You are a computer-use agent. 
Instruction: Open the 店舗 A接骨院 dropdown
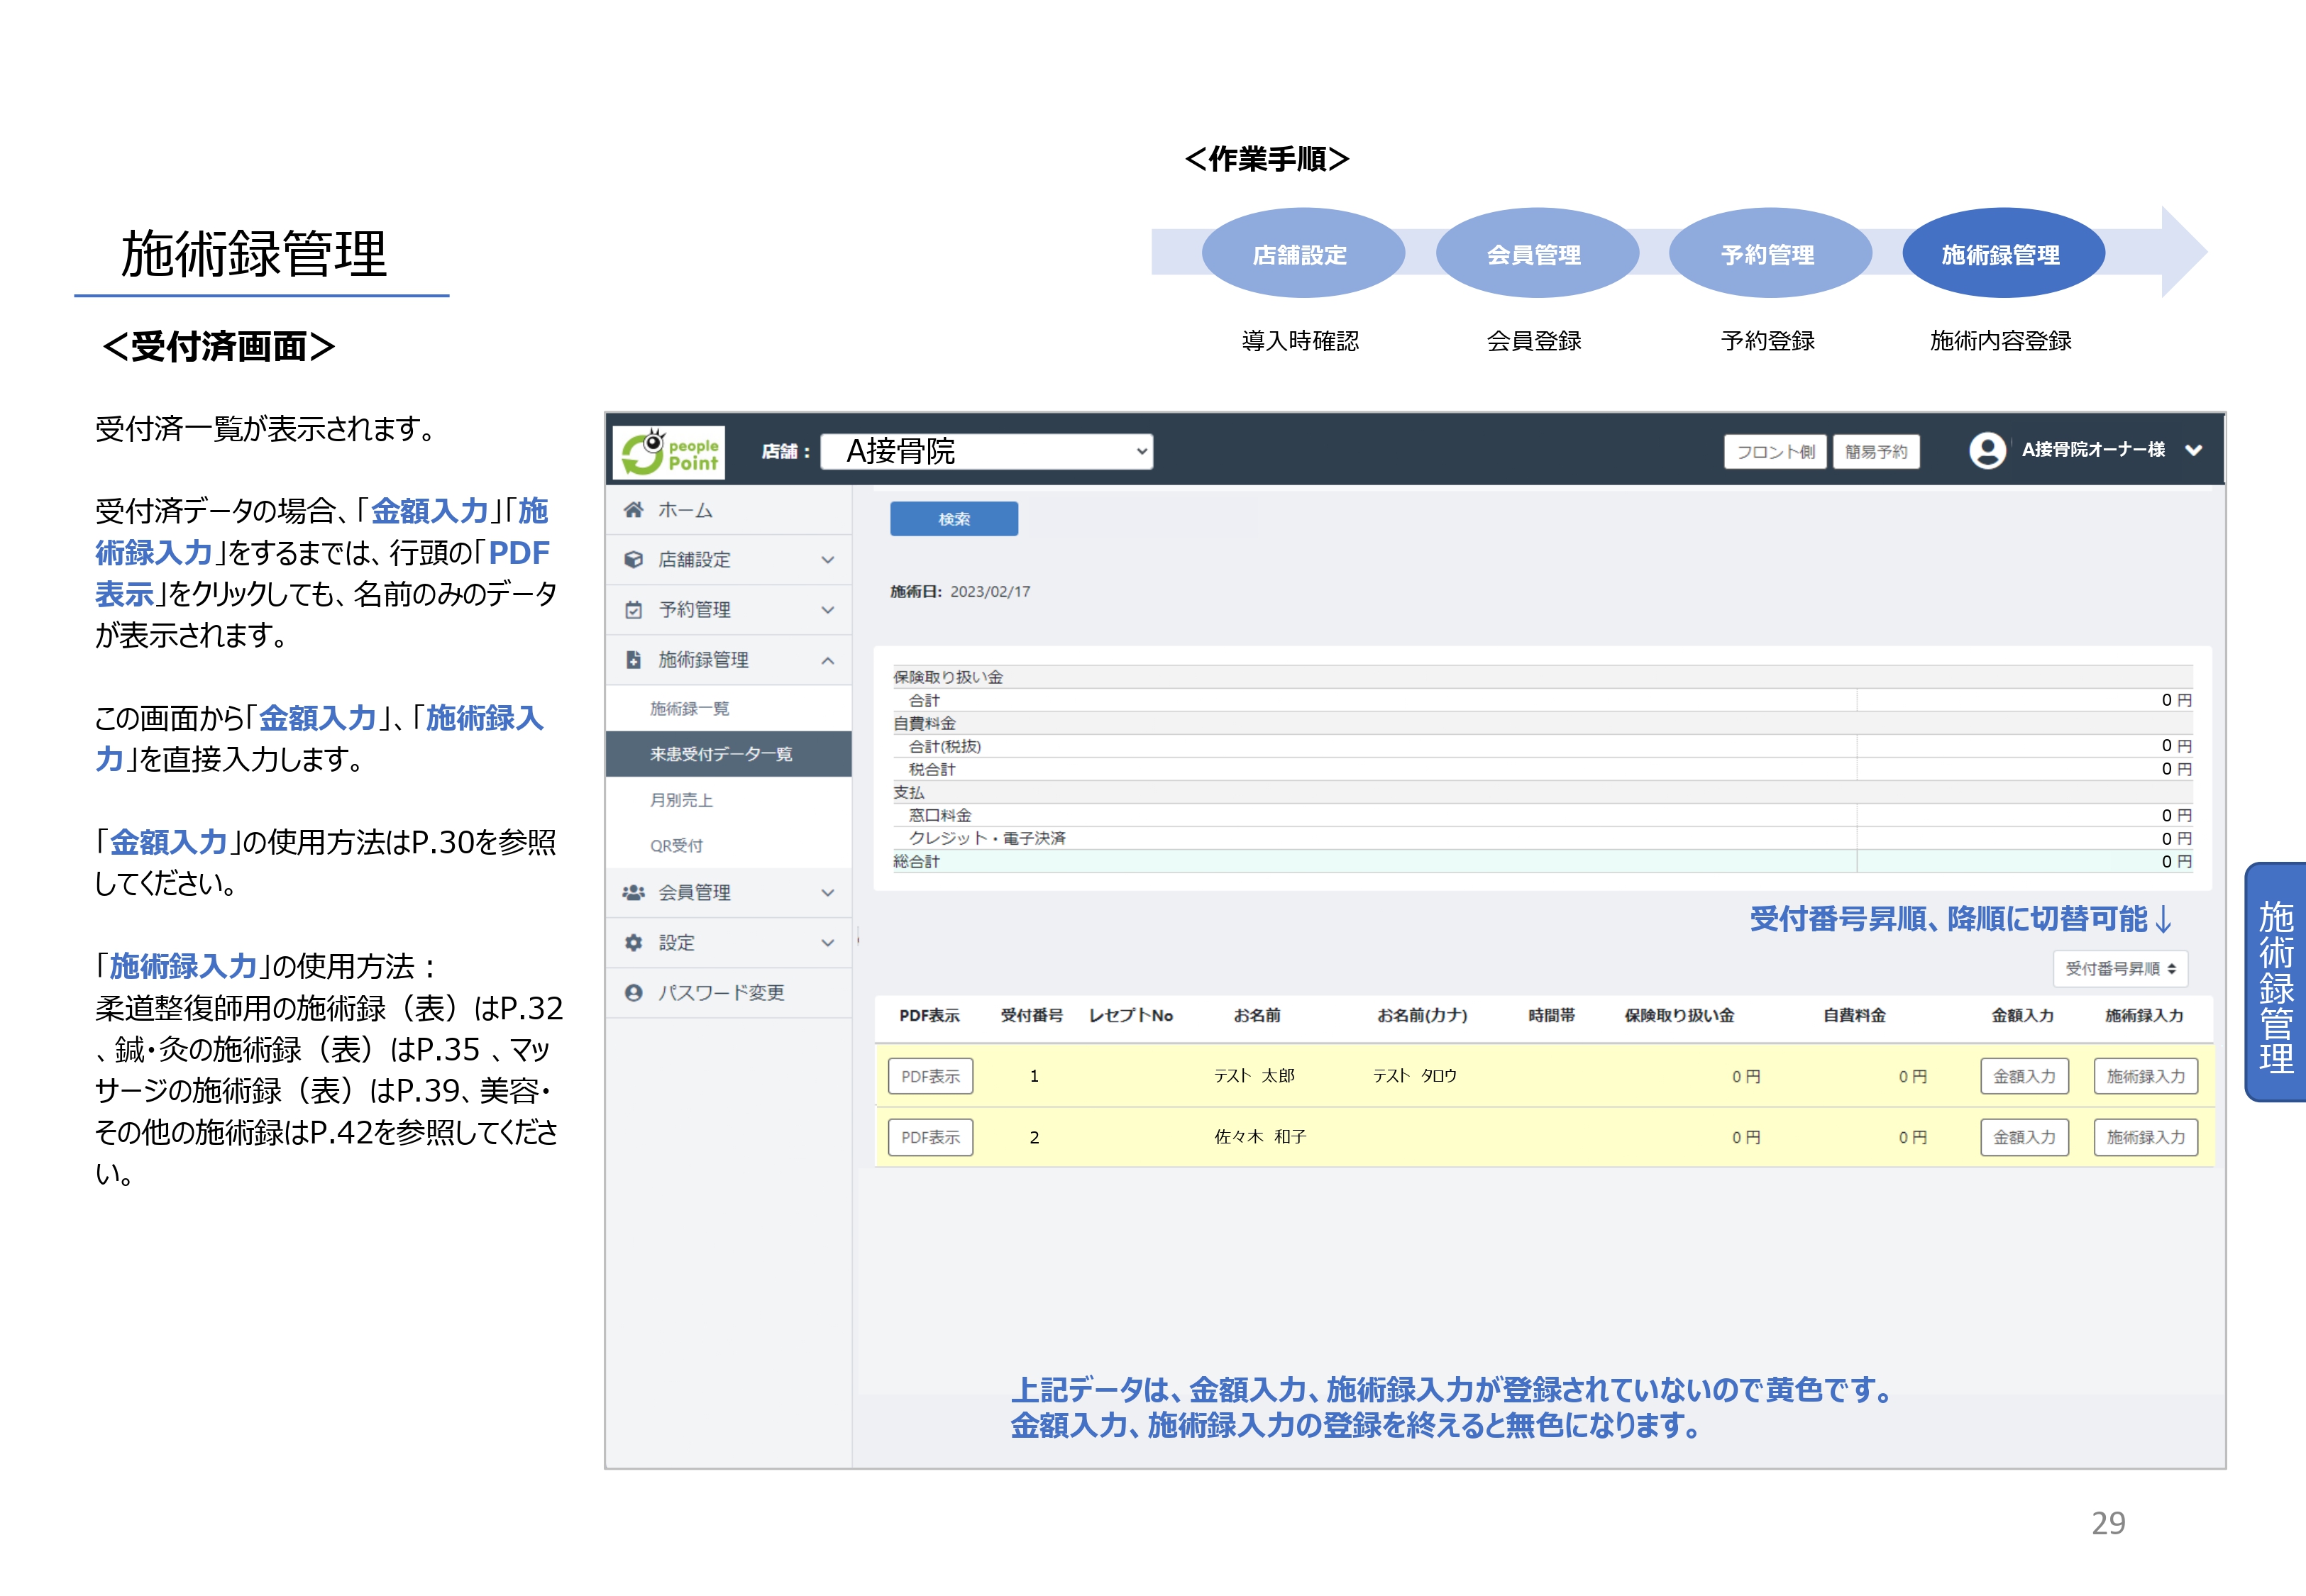pyautogui.click(x=986, y=451)
